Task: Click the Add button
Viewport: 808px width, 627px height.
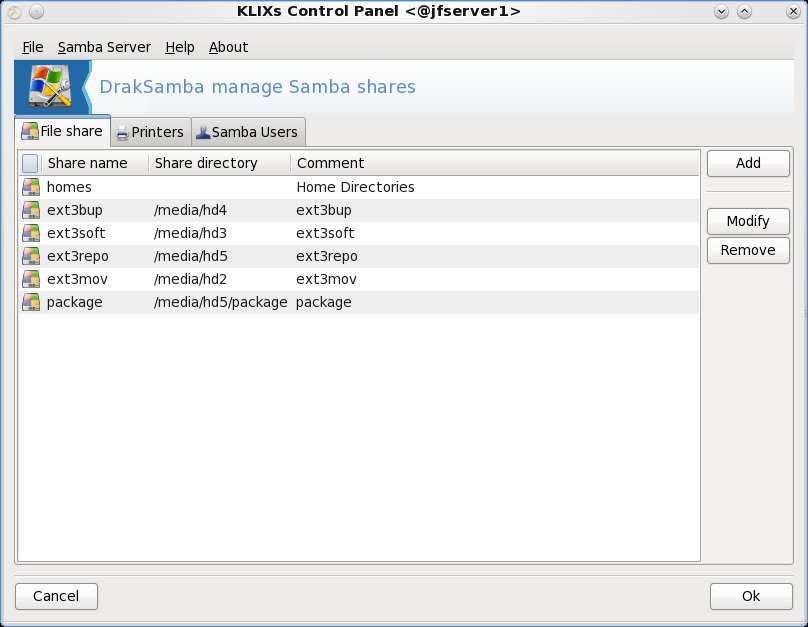Action: click(x=748, y=163)
